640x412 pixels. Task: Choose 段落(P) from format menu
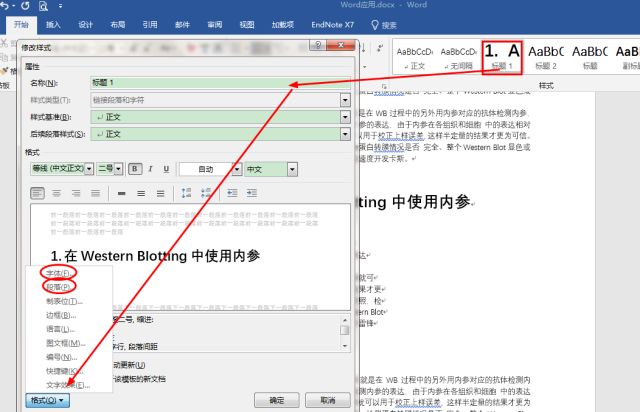[x=60, y=287]
